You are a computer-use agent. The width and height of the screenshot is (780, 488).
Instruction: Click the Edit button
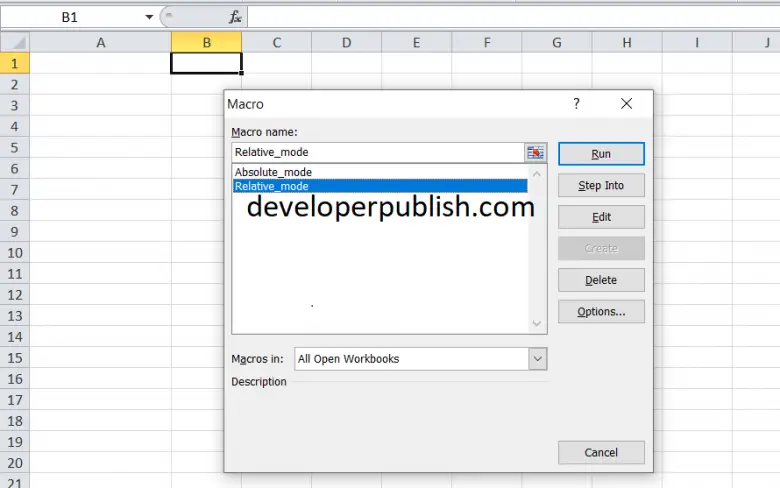coord(601,217)
